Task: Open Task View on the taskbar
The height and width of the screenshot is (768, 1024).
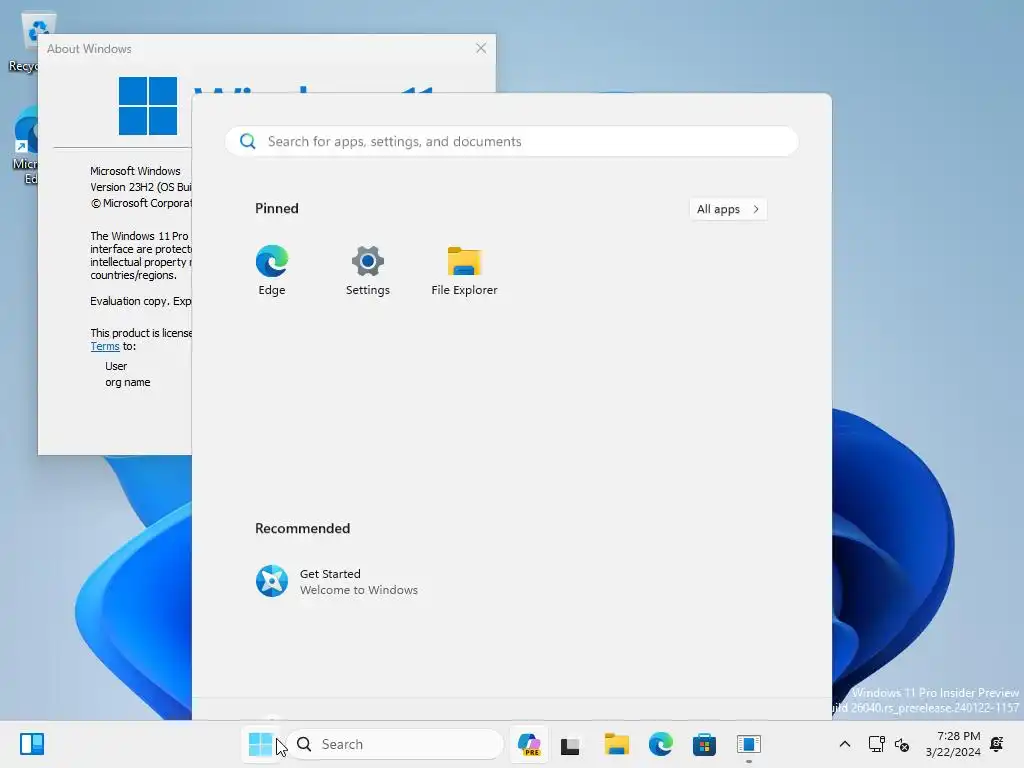Action: pos(570,744)
